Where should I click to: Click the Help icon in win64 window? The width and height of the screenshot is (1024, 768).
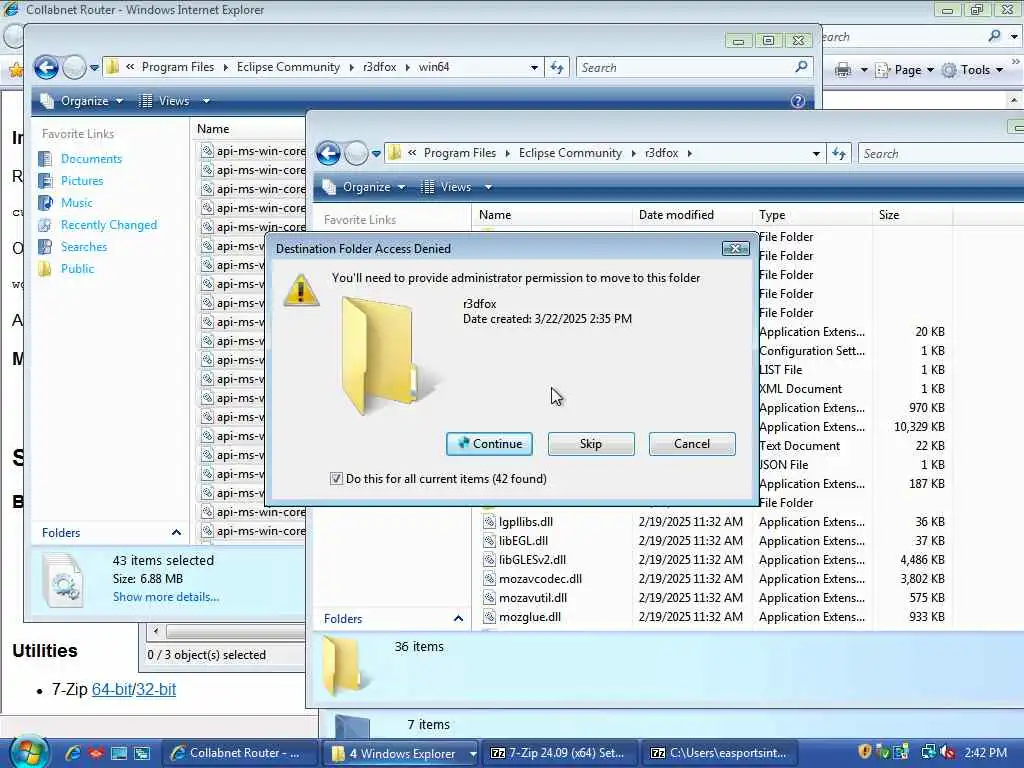tap(797, 101)
